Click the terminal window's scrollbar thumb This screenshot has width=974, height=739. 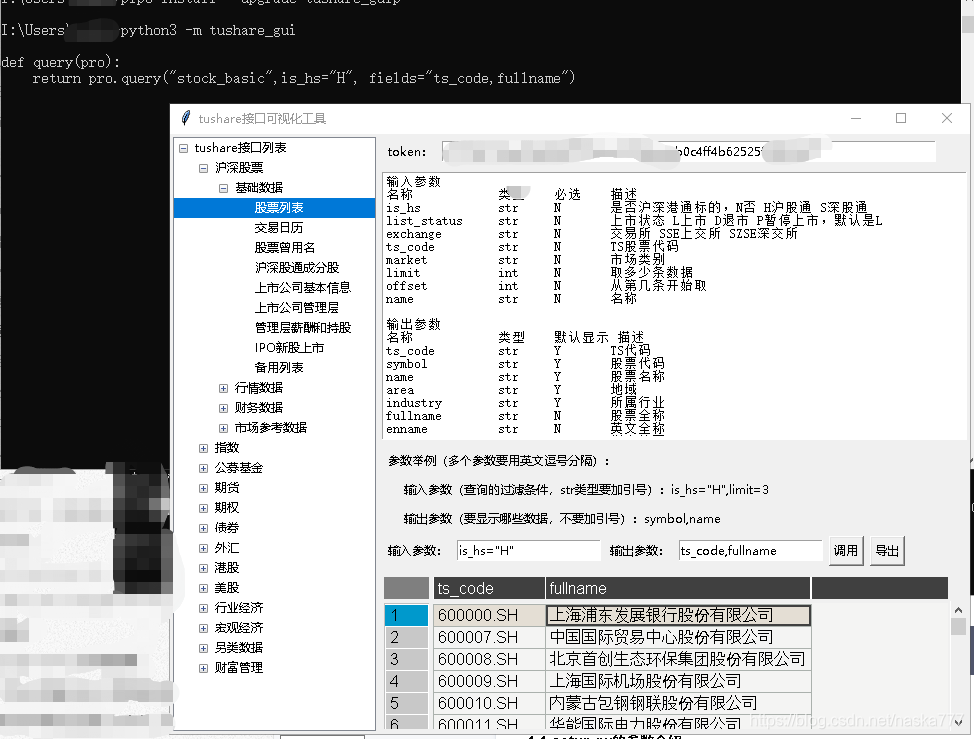click(x=968, y=24)
